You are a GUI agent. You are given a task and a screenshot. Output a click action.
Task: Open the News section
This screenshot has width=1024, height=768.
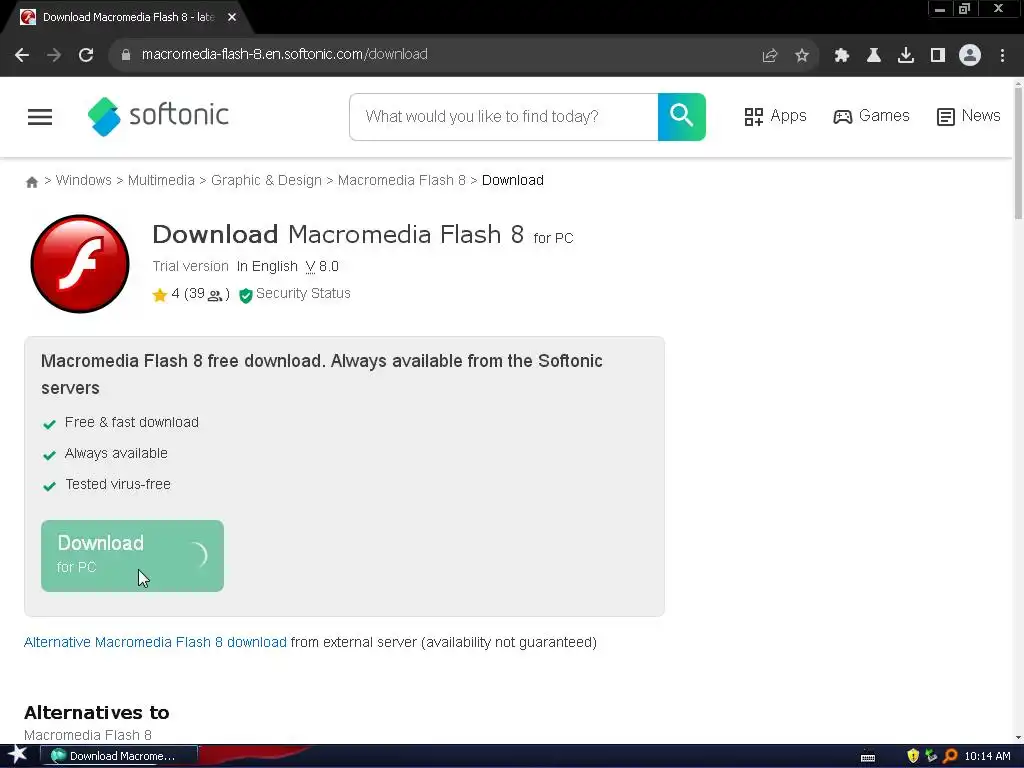968,116
